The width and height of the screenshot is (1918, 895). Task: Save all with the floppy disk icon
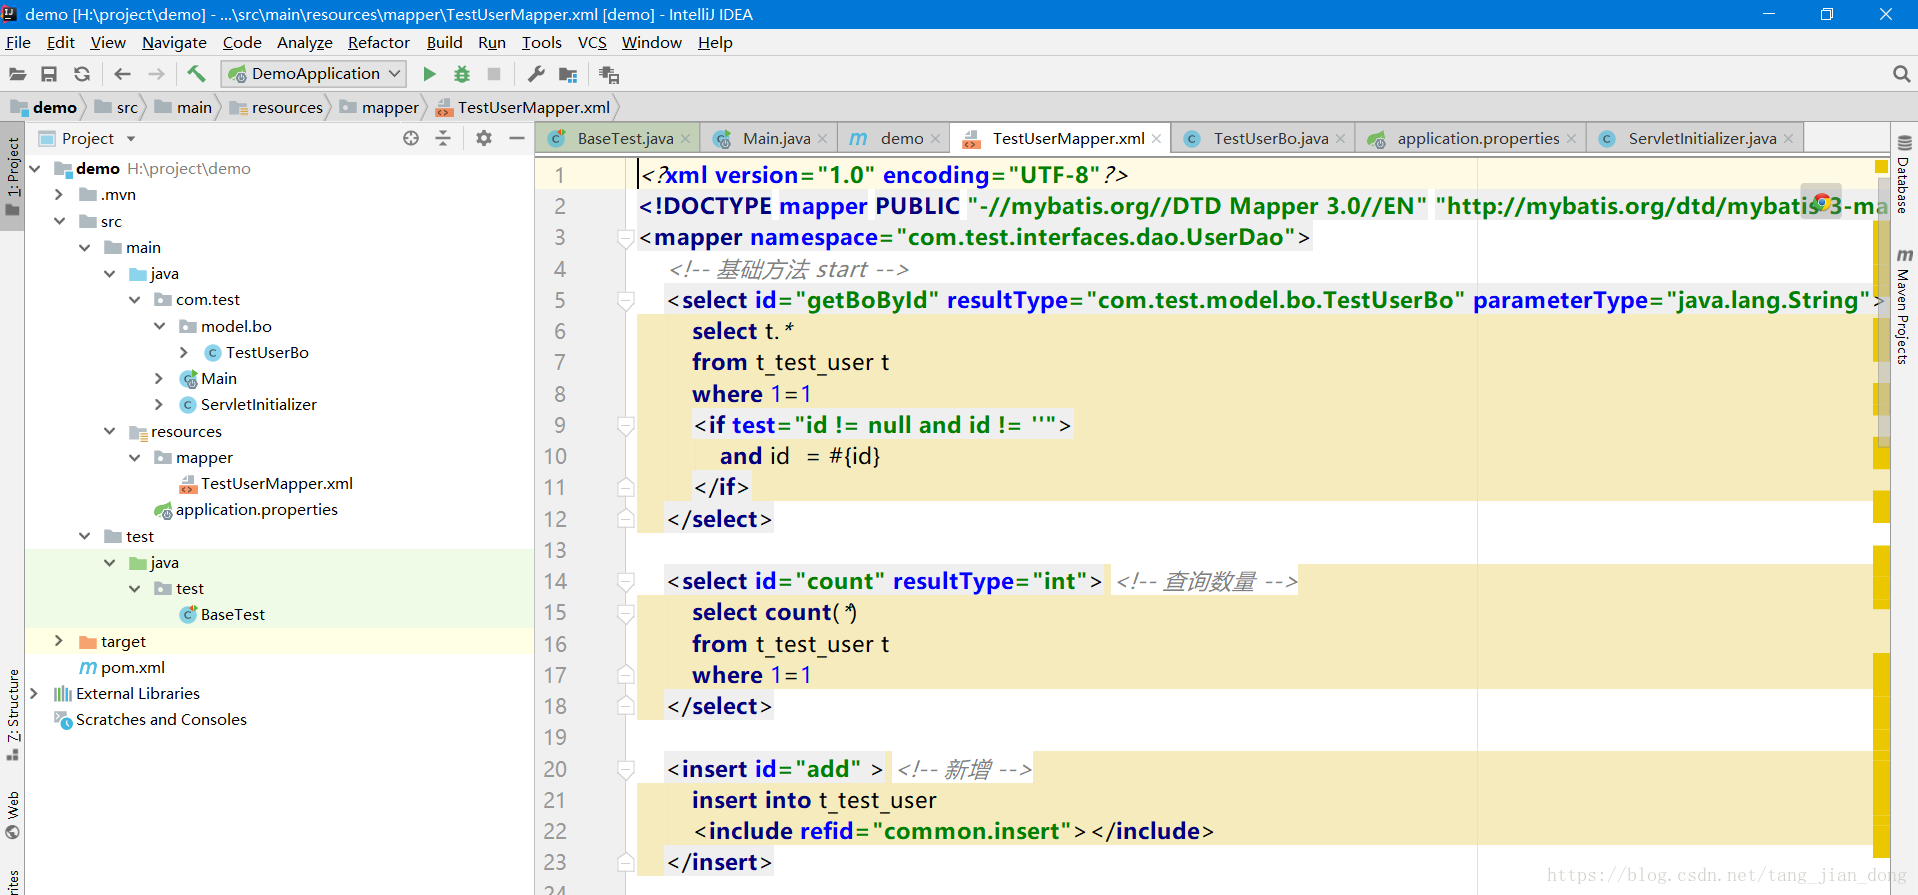click(x=49, y=74)
